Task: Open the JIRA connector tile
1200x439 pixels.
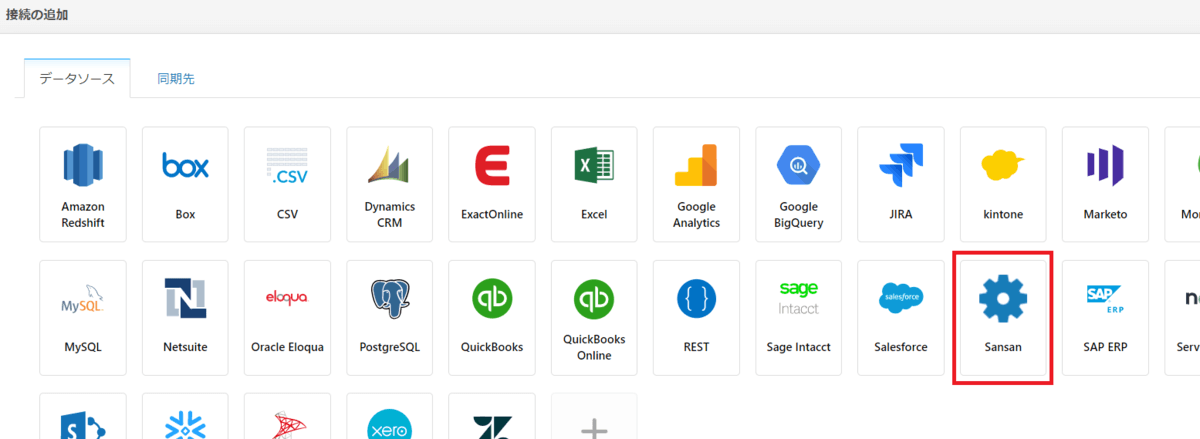Action: click(x=901, y=184)
